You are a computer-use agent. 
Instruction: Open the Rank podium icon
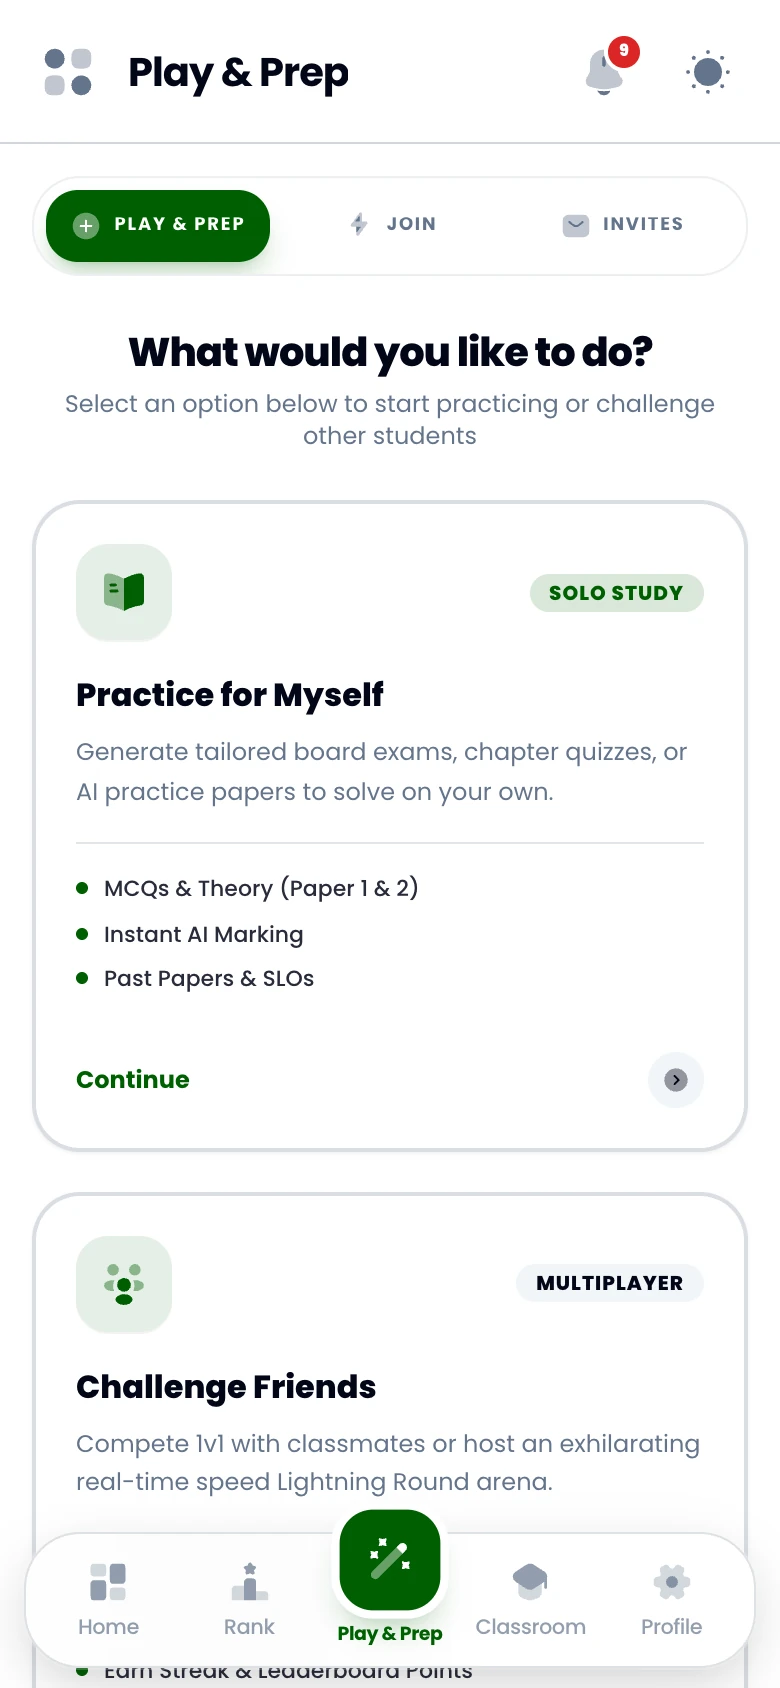249,1582
